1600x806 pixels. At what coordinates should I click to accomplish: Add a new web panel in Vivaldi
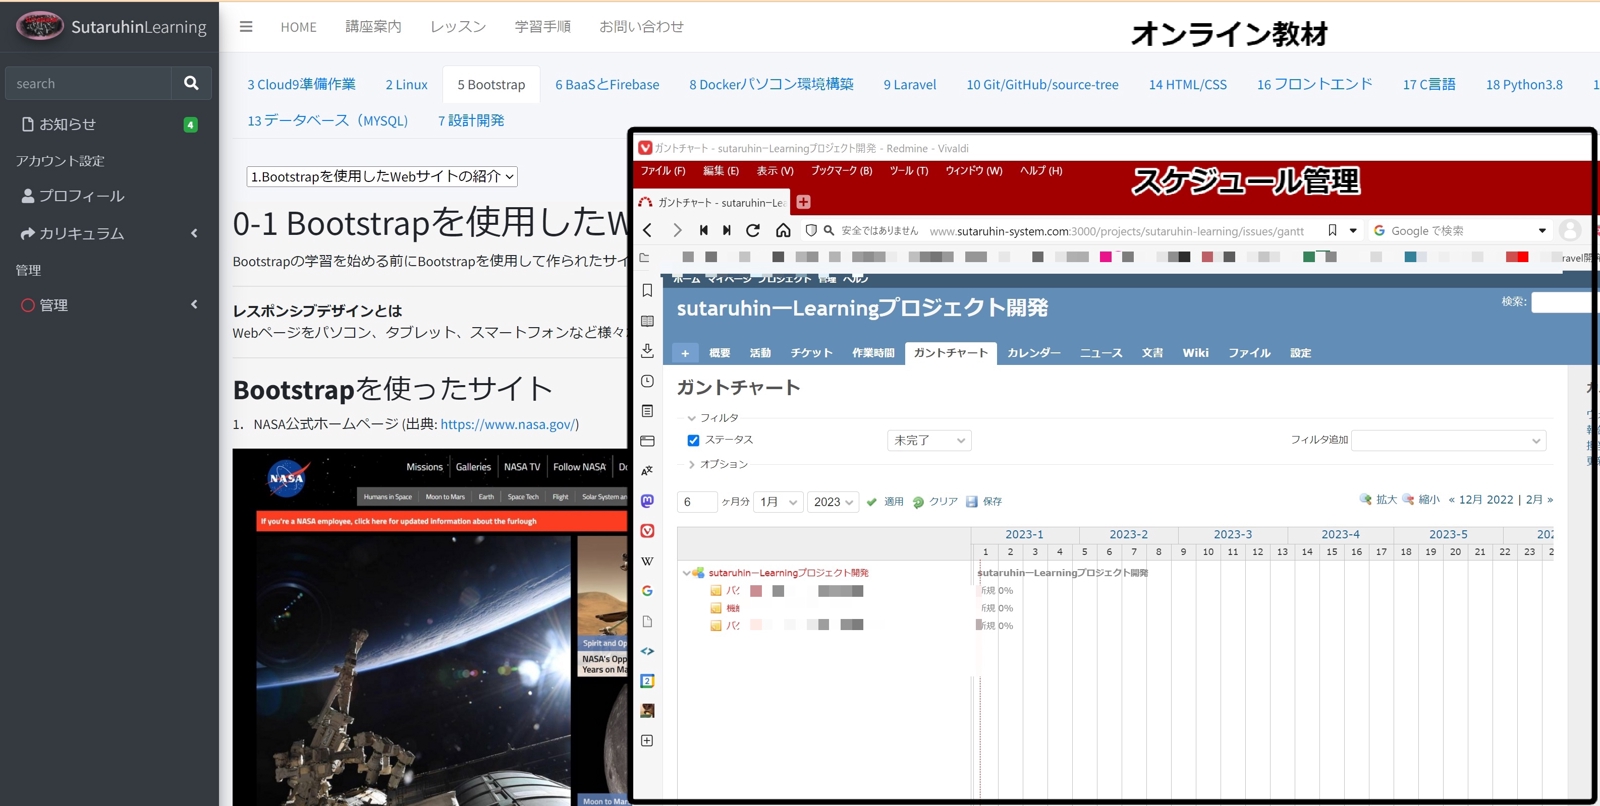tap(647, 741)
